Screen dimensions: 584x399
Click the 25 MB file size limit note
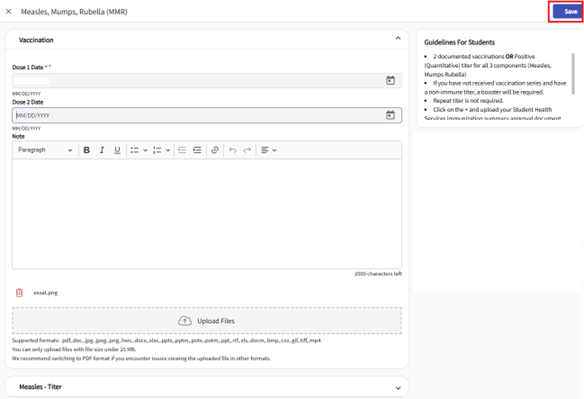[74, 349]
